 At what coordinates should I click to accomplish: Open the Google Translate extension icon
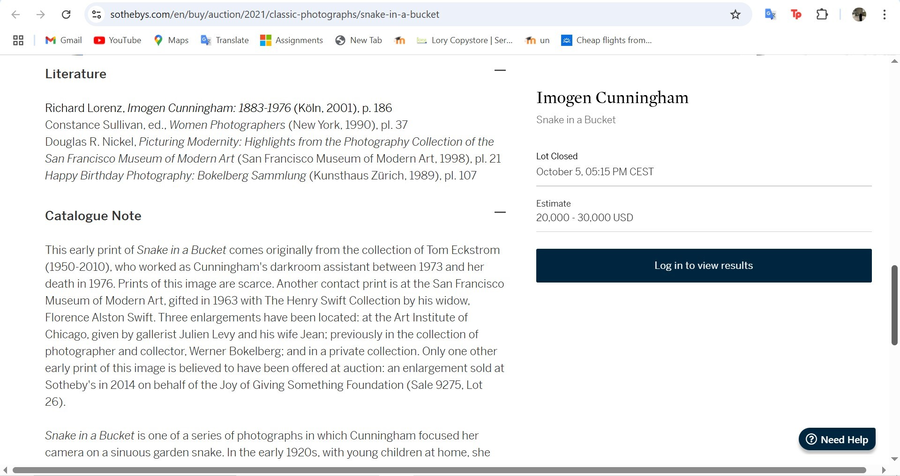770,15
